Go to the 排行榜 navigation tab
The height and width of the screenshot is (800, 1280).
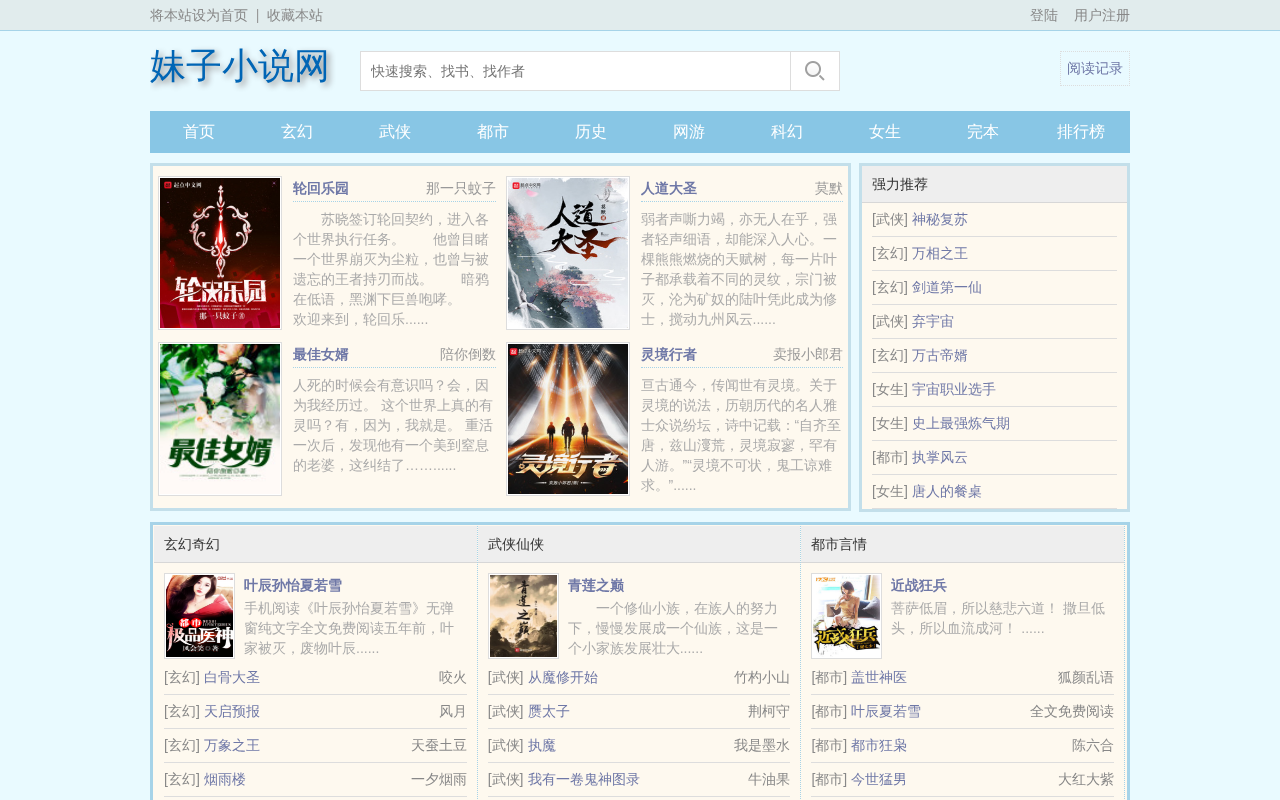click(1081, 132)
